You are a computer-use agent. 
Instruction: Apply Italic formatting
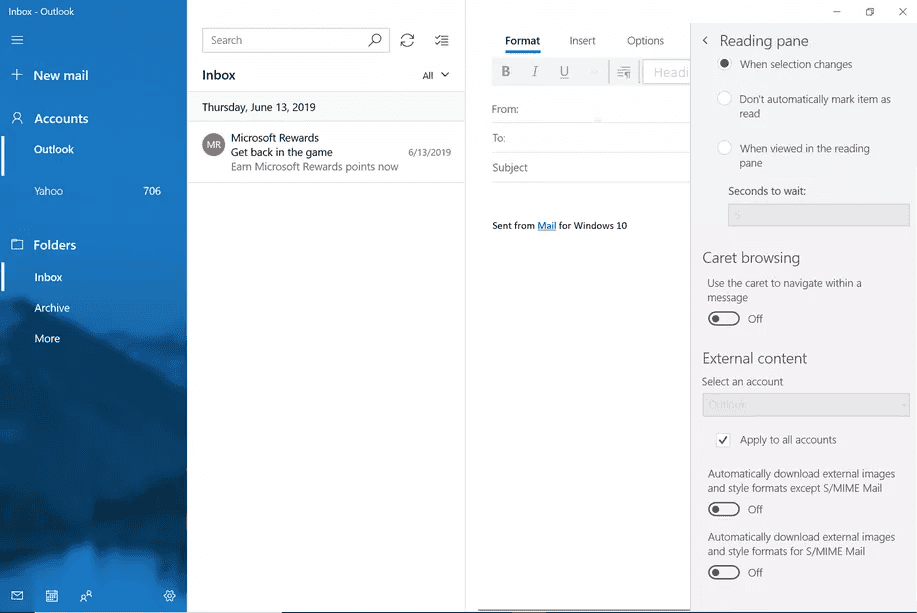[x=535, y=71]
